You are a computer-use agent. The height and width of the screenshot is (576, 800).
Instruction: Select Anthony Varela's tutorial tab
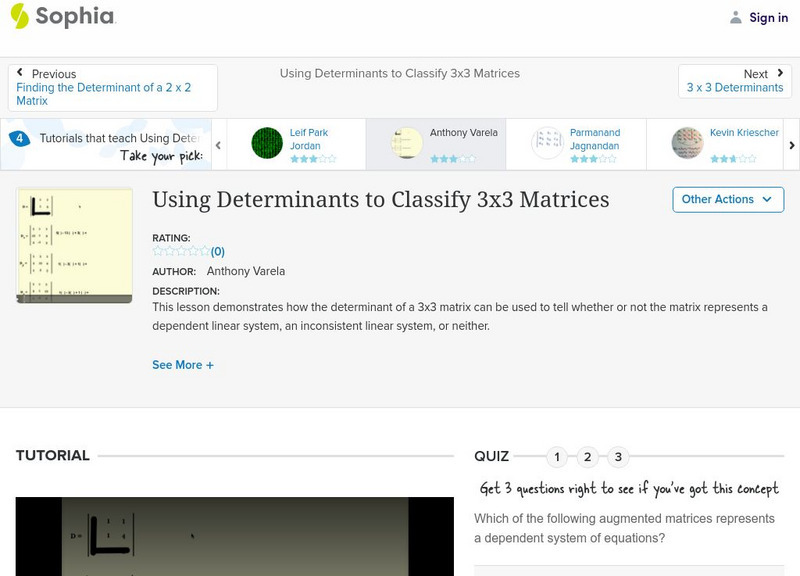[436, 144]
